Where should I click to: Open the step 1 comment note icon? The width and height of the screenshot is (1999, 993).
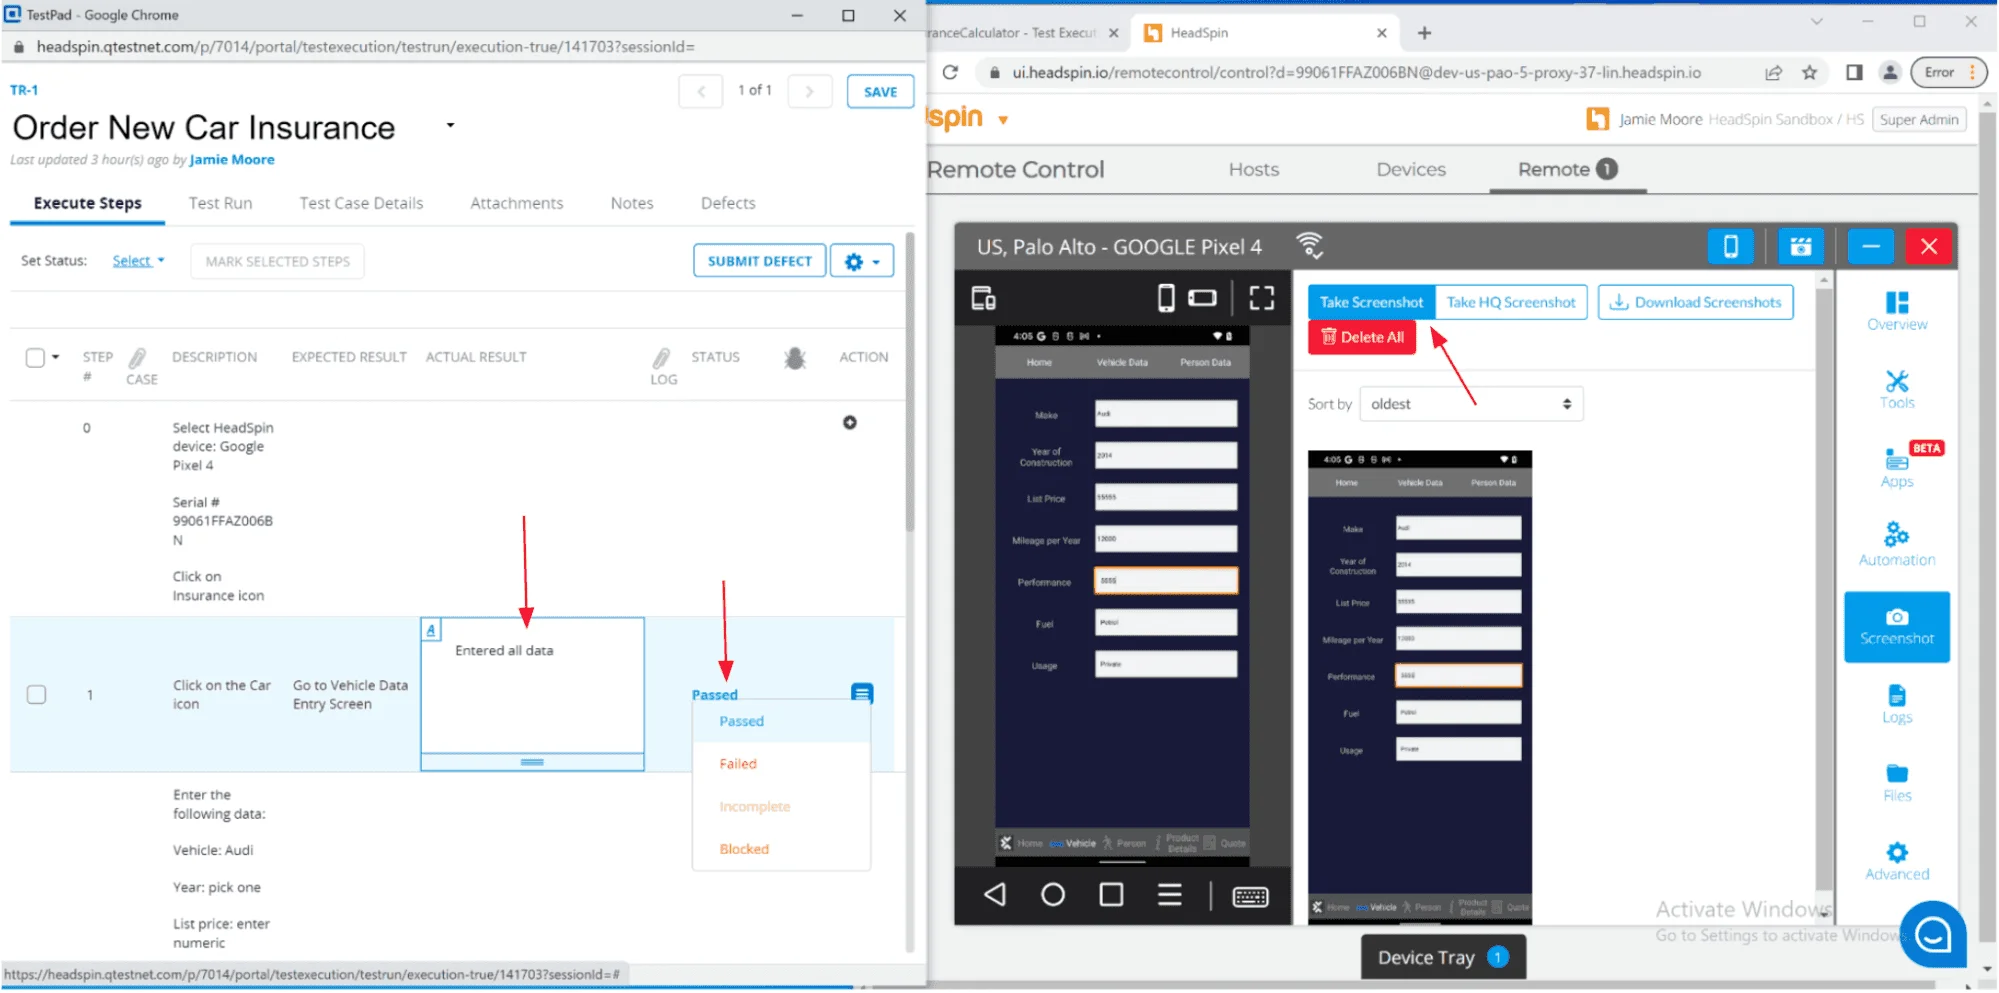(861, 692)
